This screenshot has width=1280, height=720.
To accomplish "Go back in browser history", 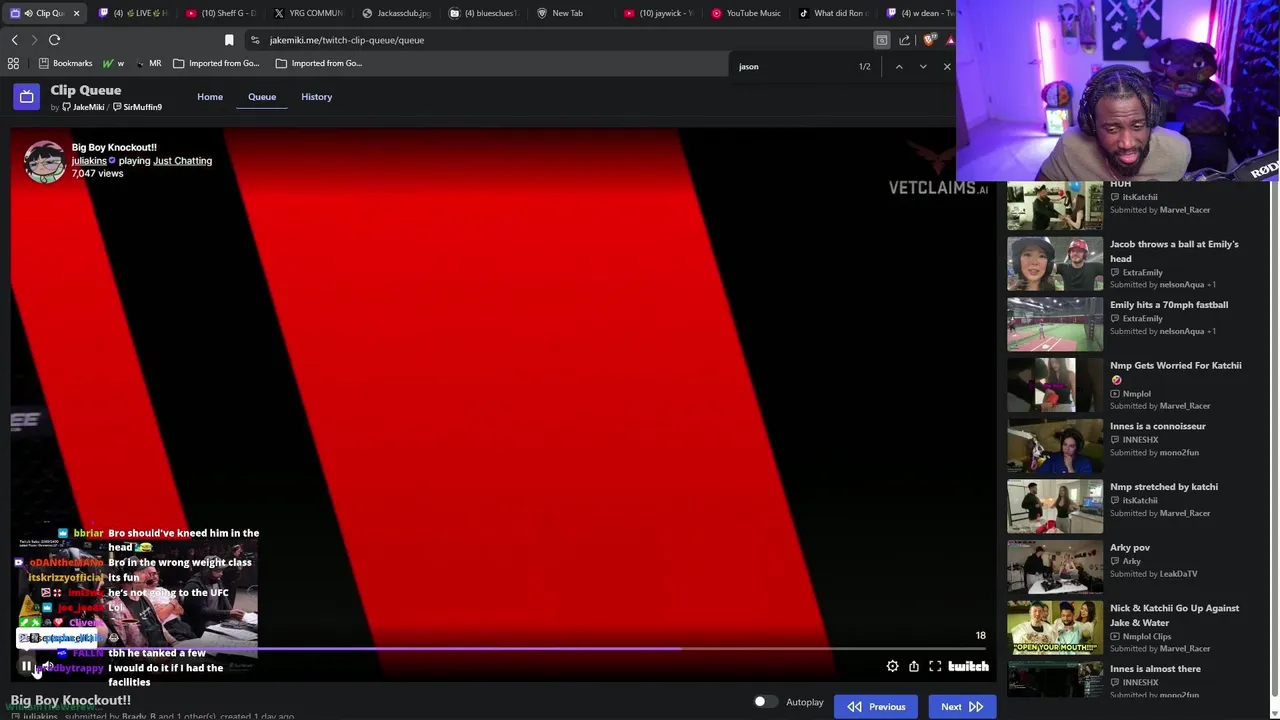I will click(x=14, y=40).
